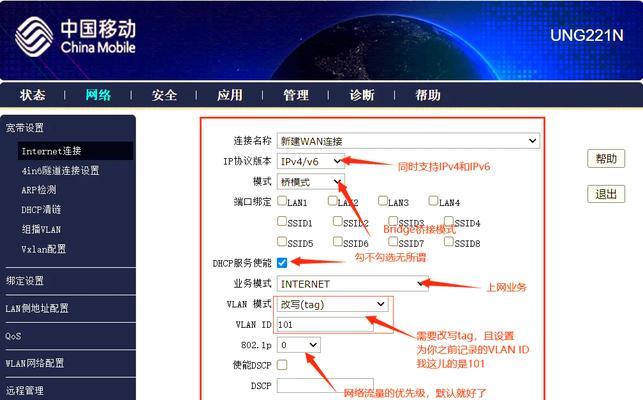Screen dimensions: 643x400
Task: Check the SSID4 binding box
Action: click(x=449, y=221)
